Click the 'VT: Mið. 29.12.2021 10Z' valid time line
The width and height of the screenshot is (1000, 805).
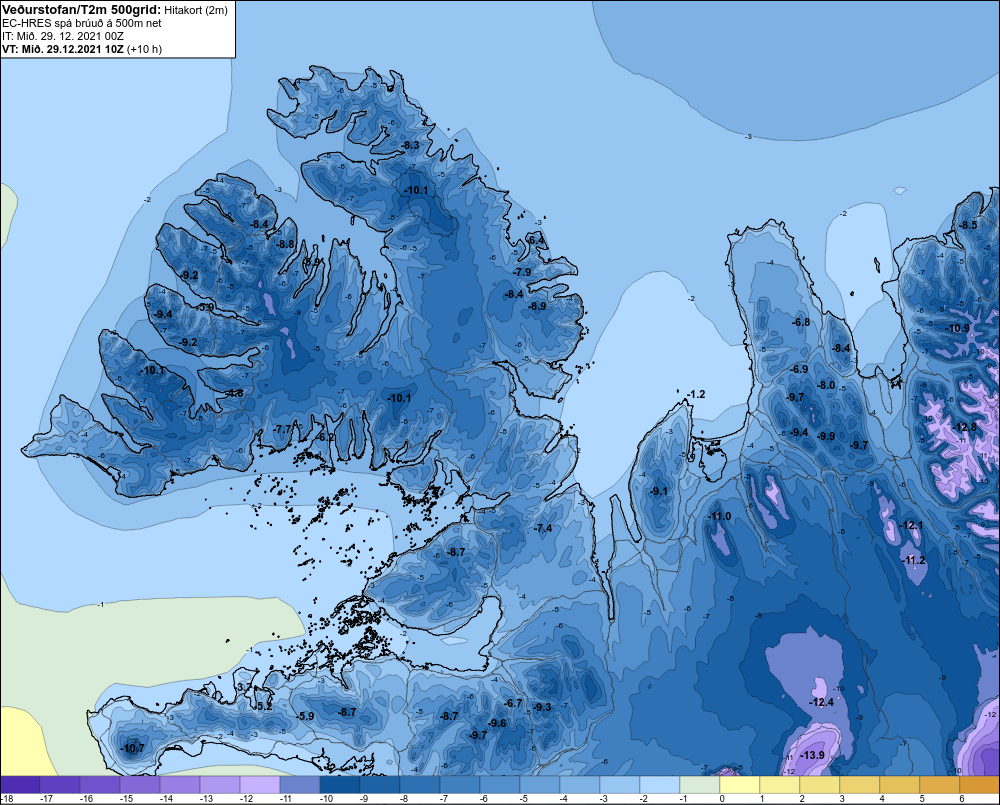[62, 49]
